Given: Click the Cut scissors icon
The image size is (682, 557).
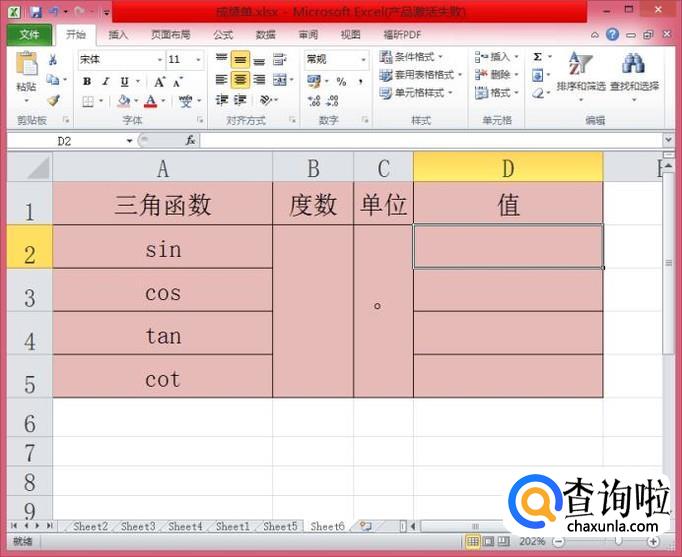Looking at the screenshot, I should coord(53,60).
